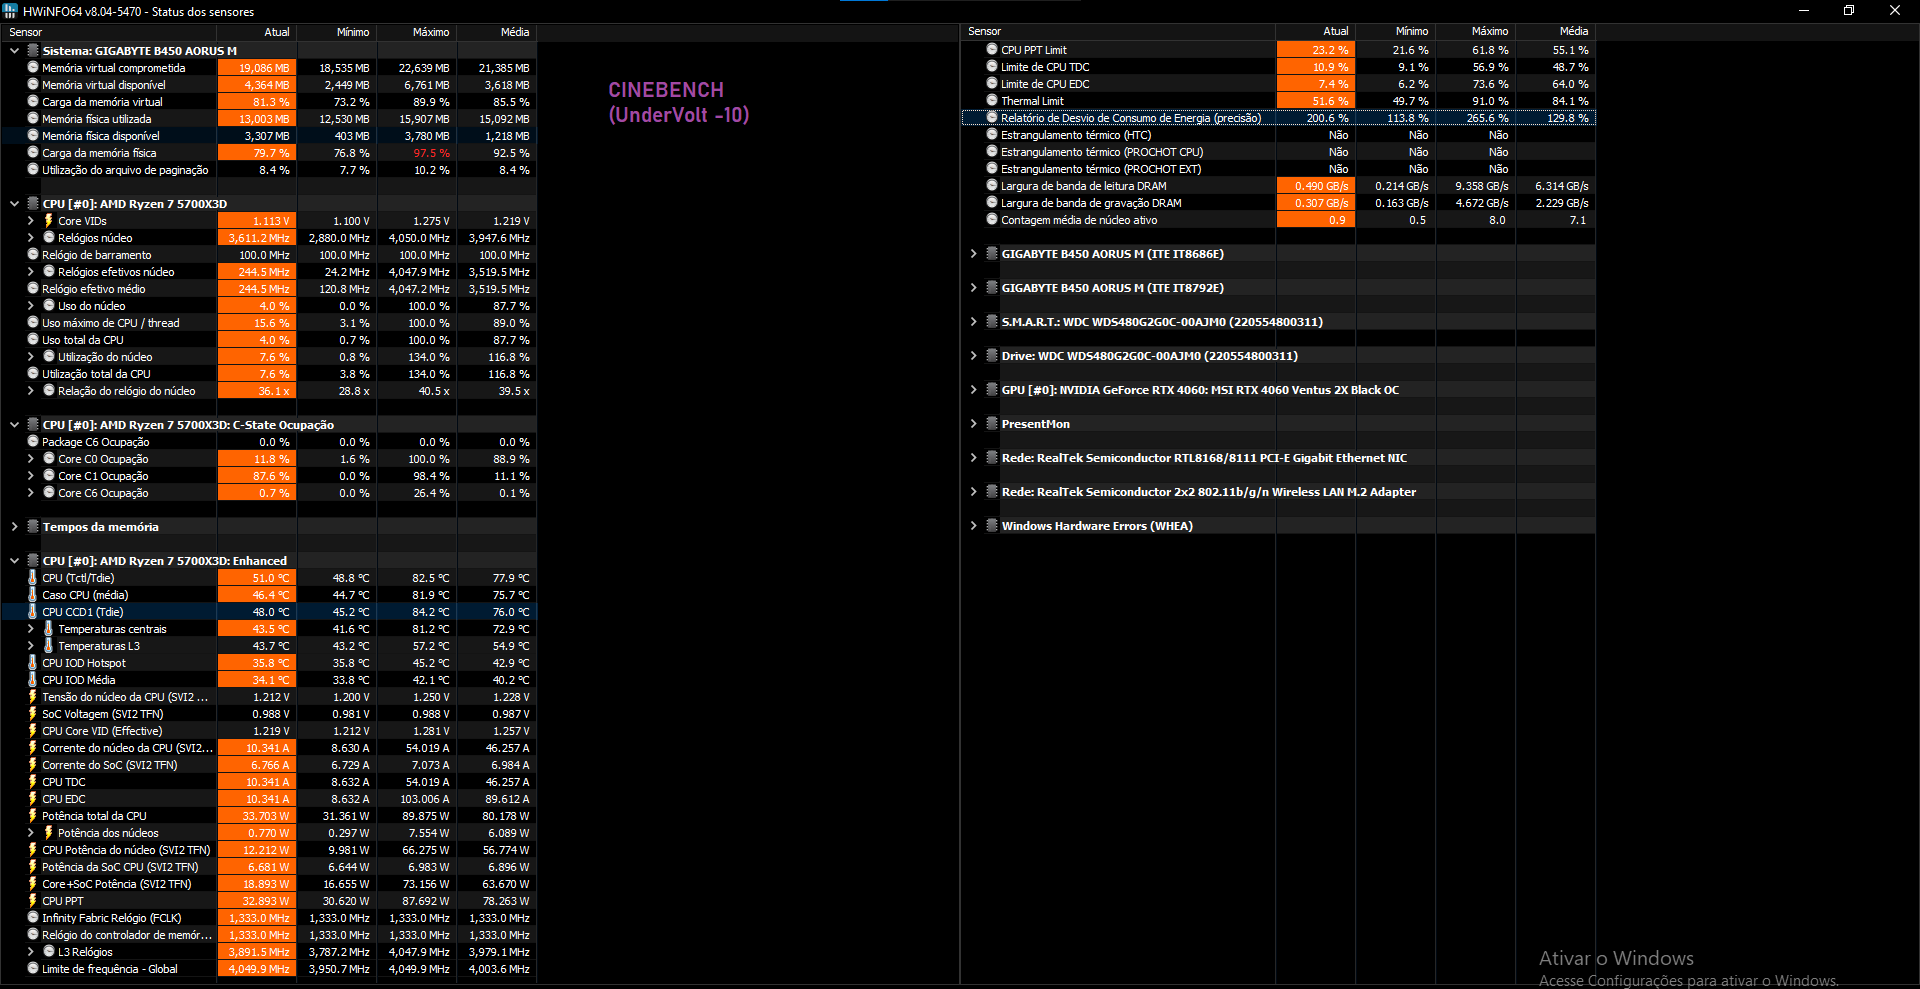
Task: Select the CPU Core VID (Effective) row
Action: tap(268, 731)
